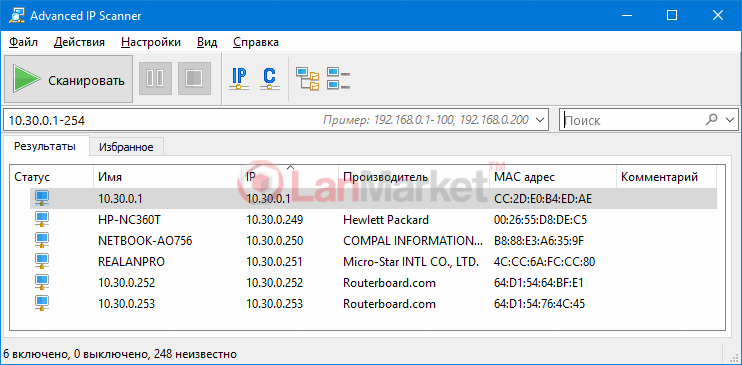
Task: Click the Advanced IP Scanner title icon
Action: pyautogui.click(x=17, y=15)
